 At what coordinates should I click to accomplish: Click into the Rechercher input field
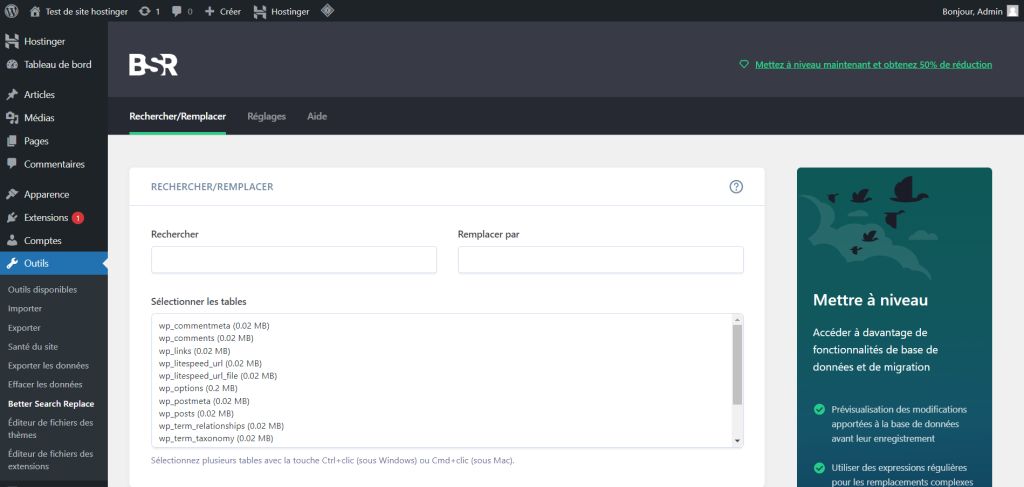(x=293, y=260)
